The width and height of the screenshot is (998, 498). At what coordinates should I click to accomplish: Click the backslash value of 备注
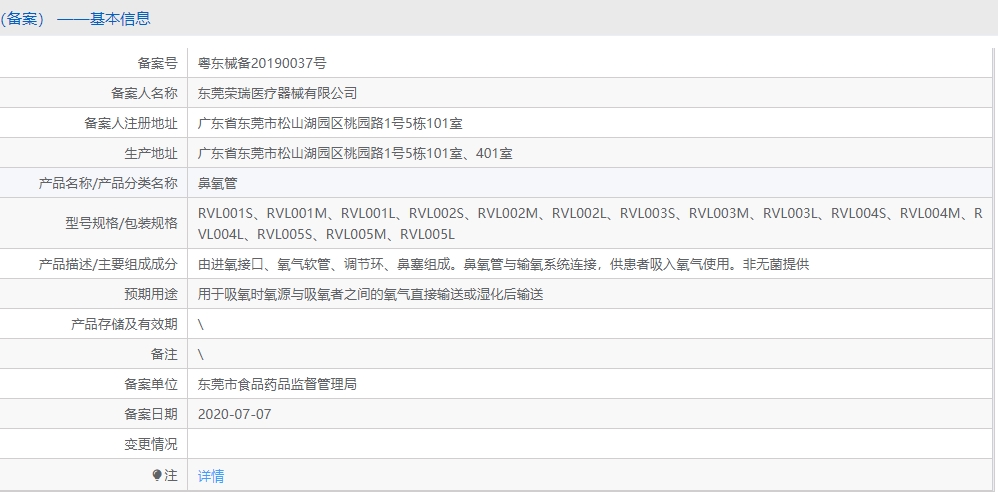[x=201, y=354]
